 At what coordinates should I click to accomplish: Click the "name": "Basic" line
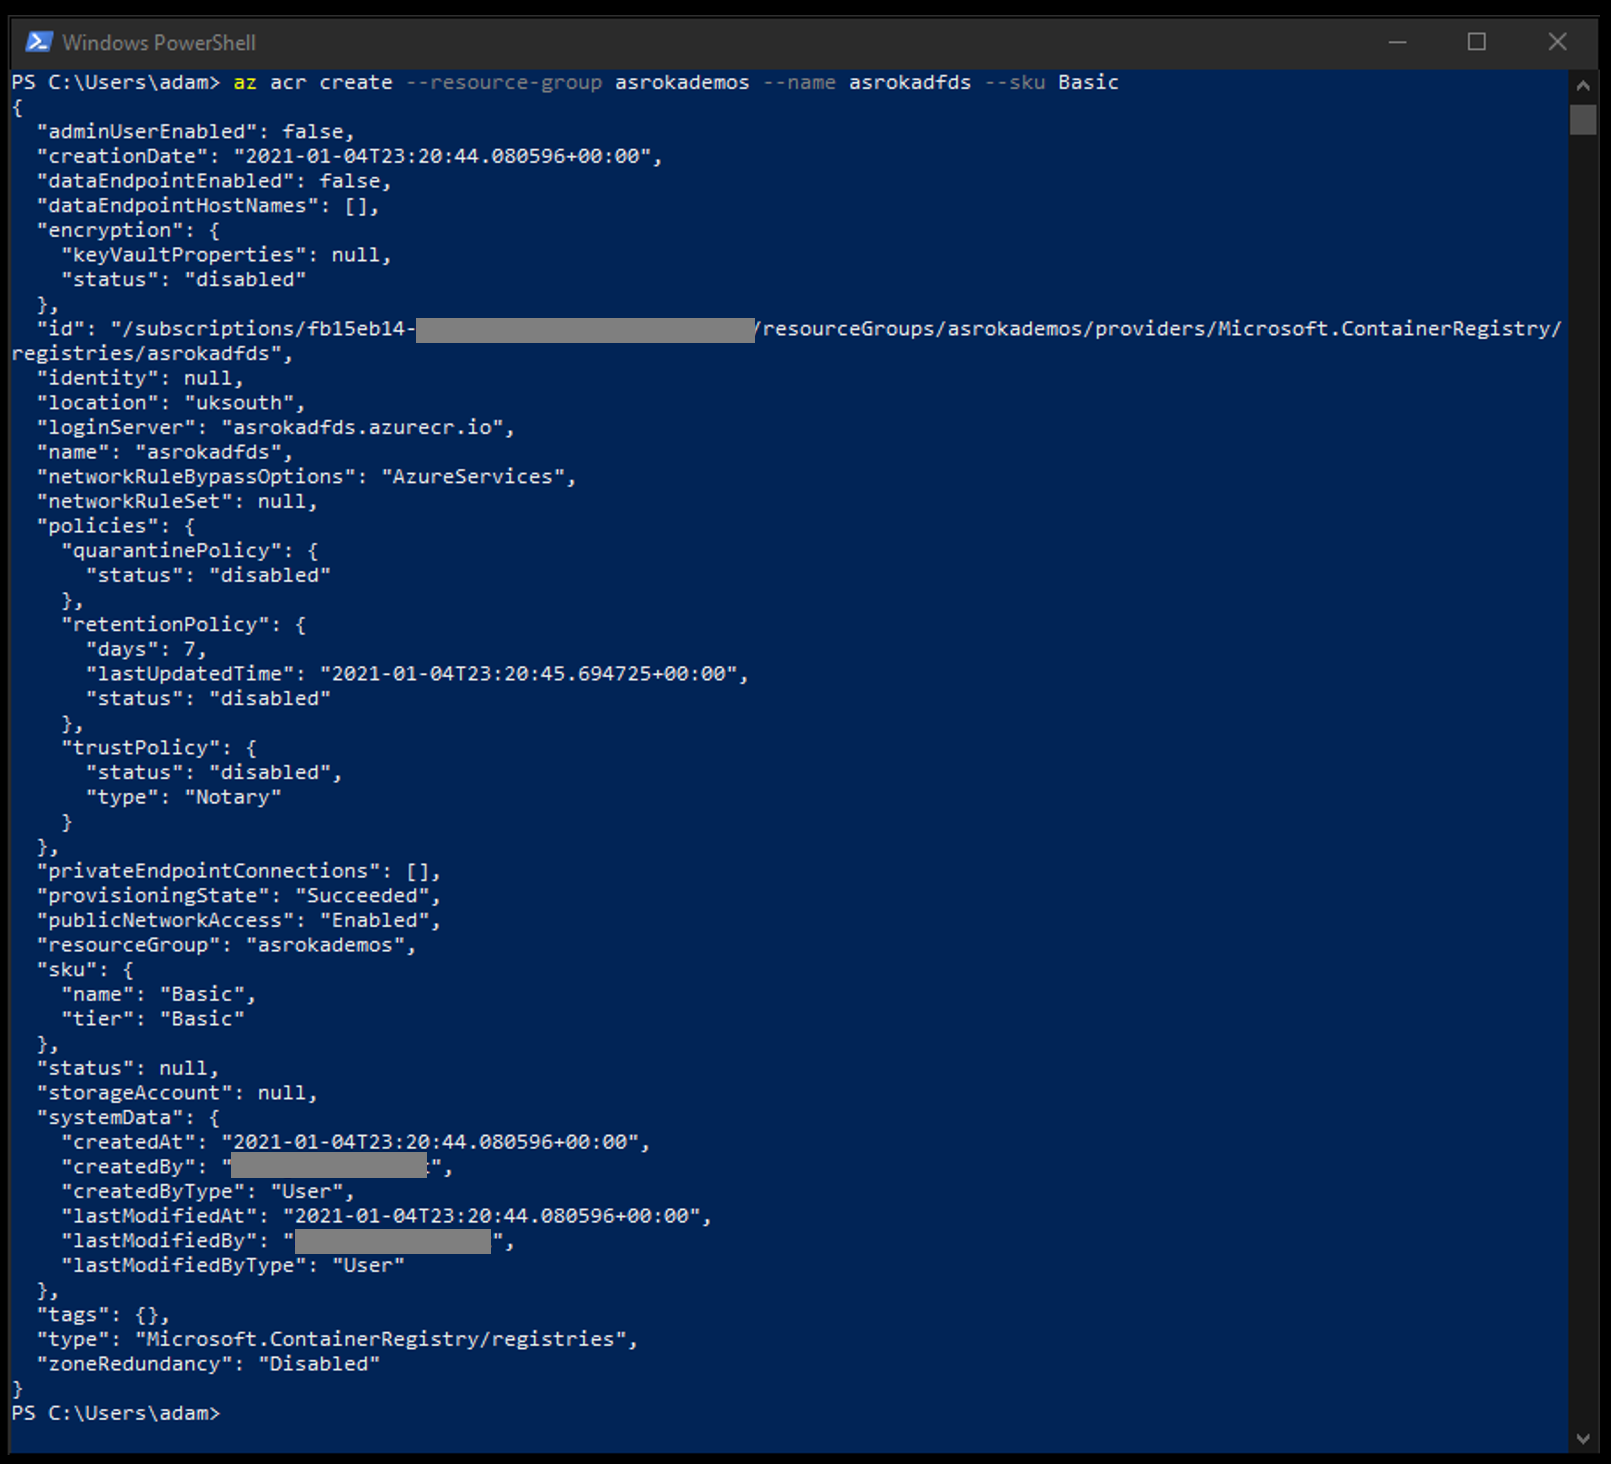159,995
